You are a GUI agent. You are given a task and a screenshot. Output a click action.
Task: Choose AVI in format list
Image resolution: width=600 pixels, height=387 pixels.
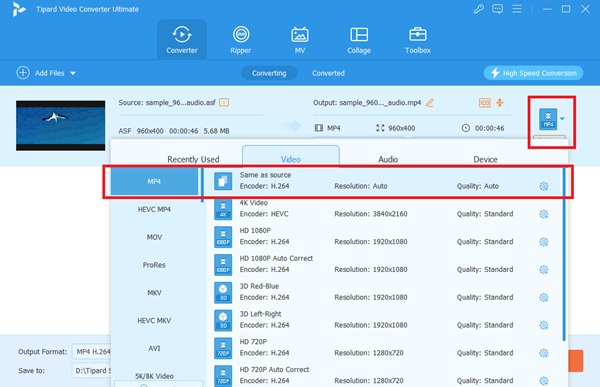tap(154, 348)
